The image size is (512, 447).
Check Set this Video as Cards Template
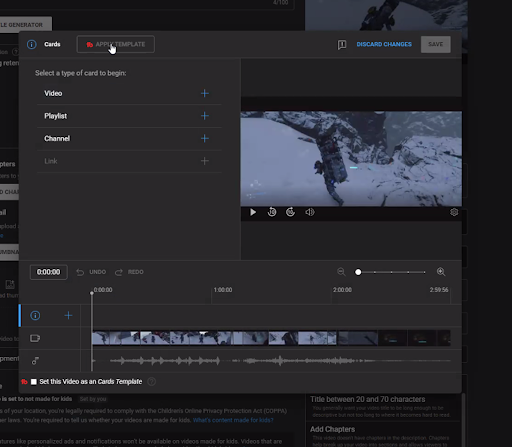(x=34, y=382)
